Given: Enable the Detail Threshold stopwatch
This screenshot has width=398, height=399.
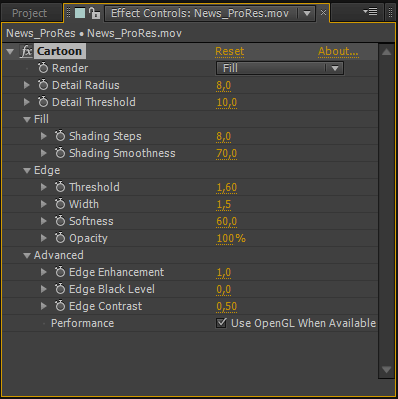Looking at the screenshot, I should 43,102.
